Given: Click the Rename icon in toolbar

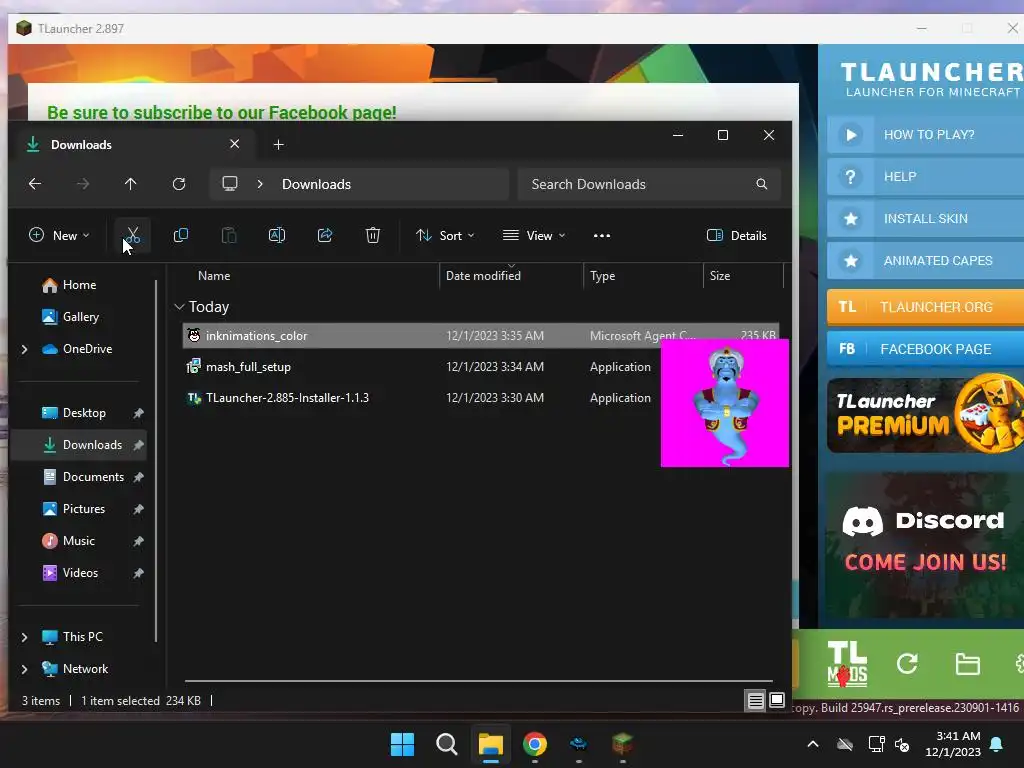Looking at the screenshot, I should click(277, 235).
